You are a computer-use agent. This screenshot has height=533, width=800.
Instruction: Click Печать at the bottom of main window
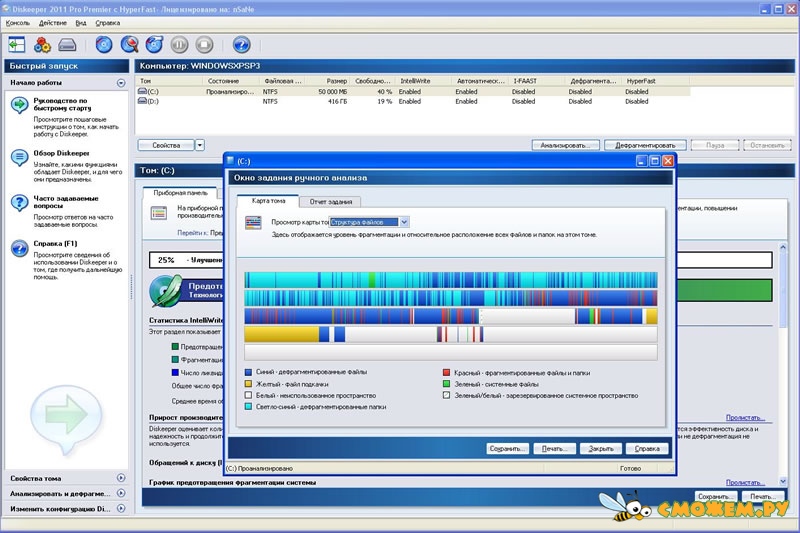click(x=763, y=496)
